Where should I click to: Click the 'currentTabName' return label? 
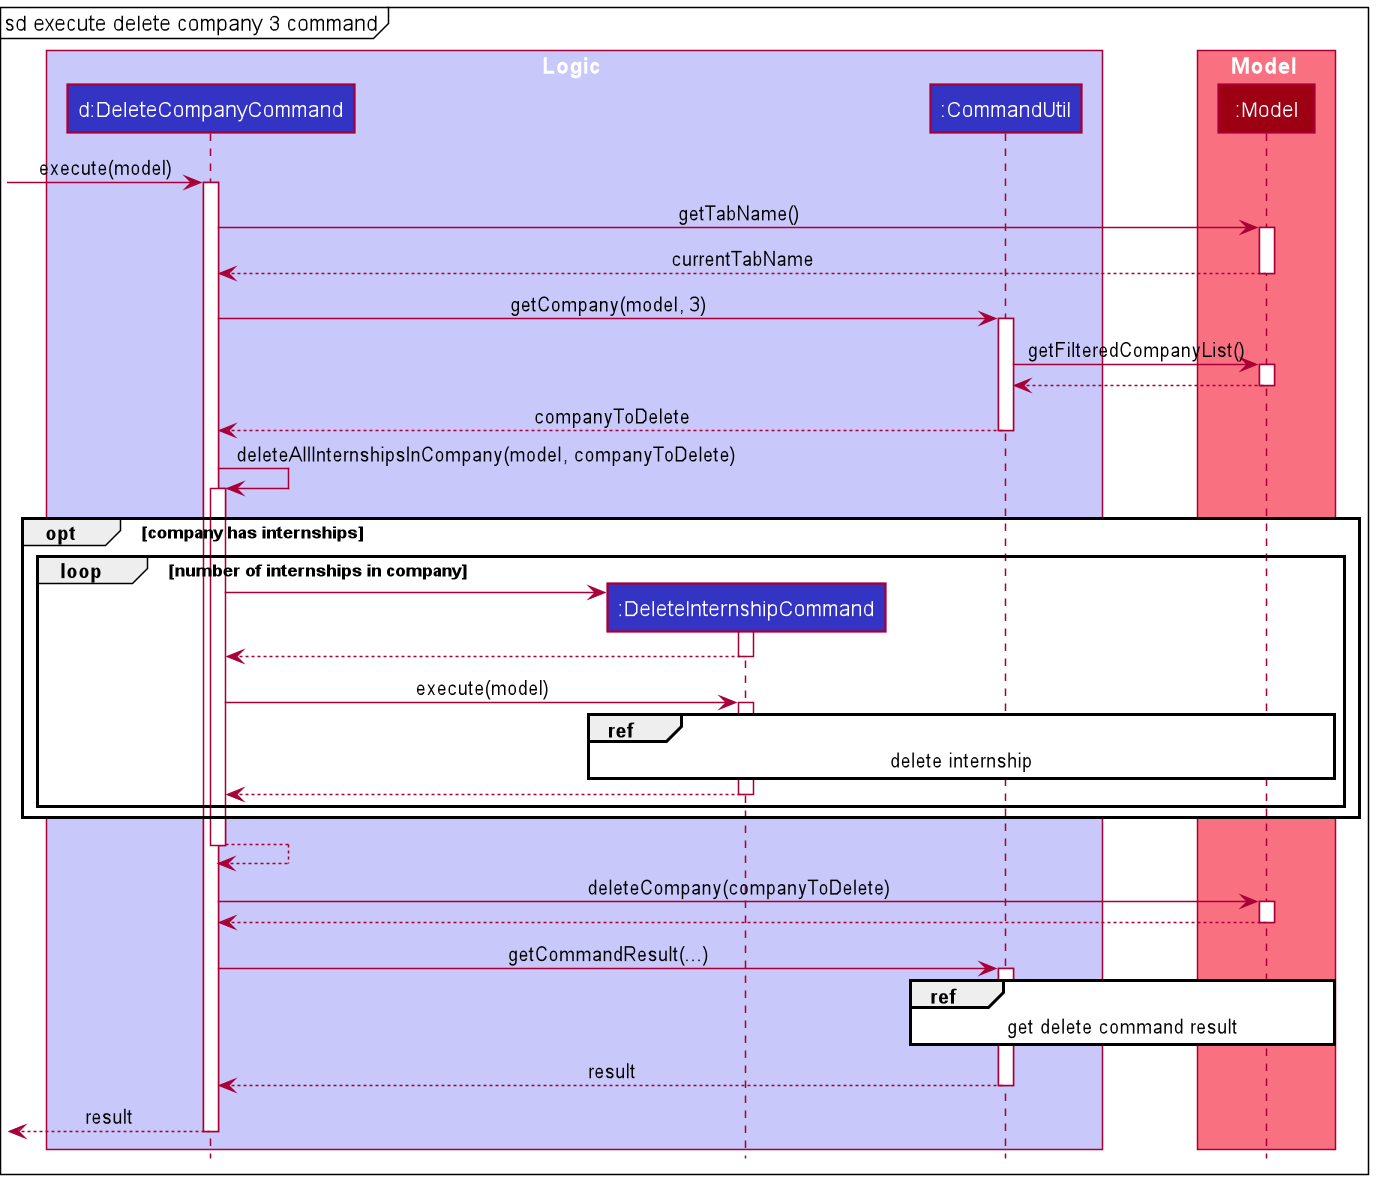tap(742, 259)
